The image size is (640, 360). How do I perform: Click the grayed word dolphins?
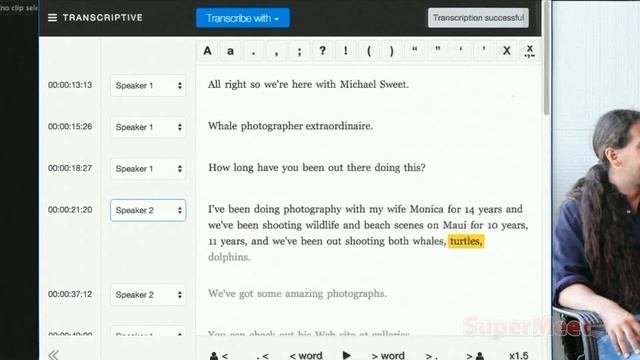click(229, 257)
